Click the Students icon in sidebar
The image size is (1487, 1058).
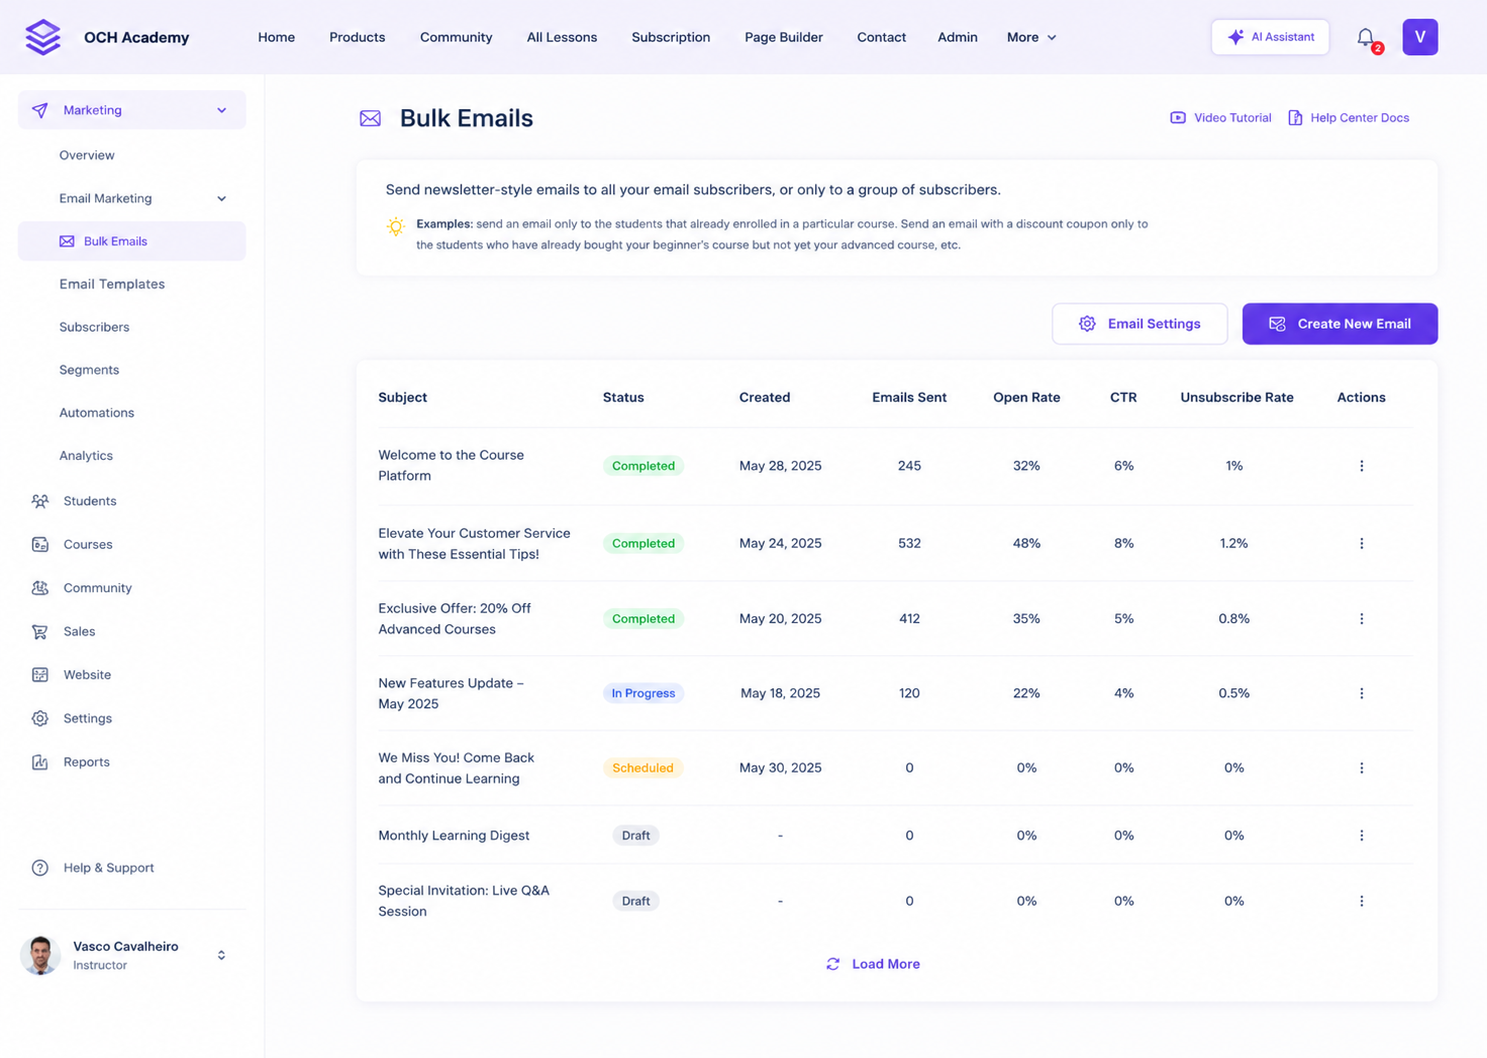40,501
